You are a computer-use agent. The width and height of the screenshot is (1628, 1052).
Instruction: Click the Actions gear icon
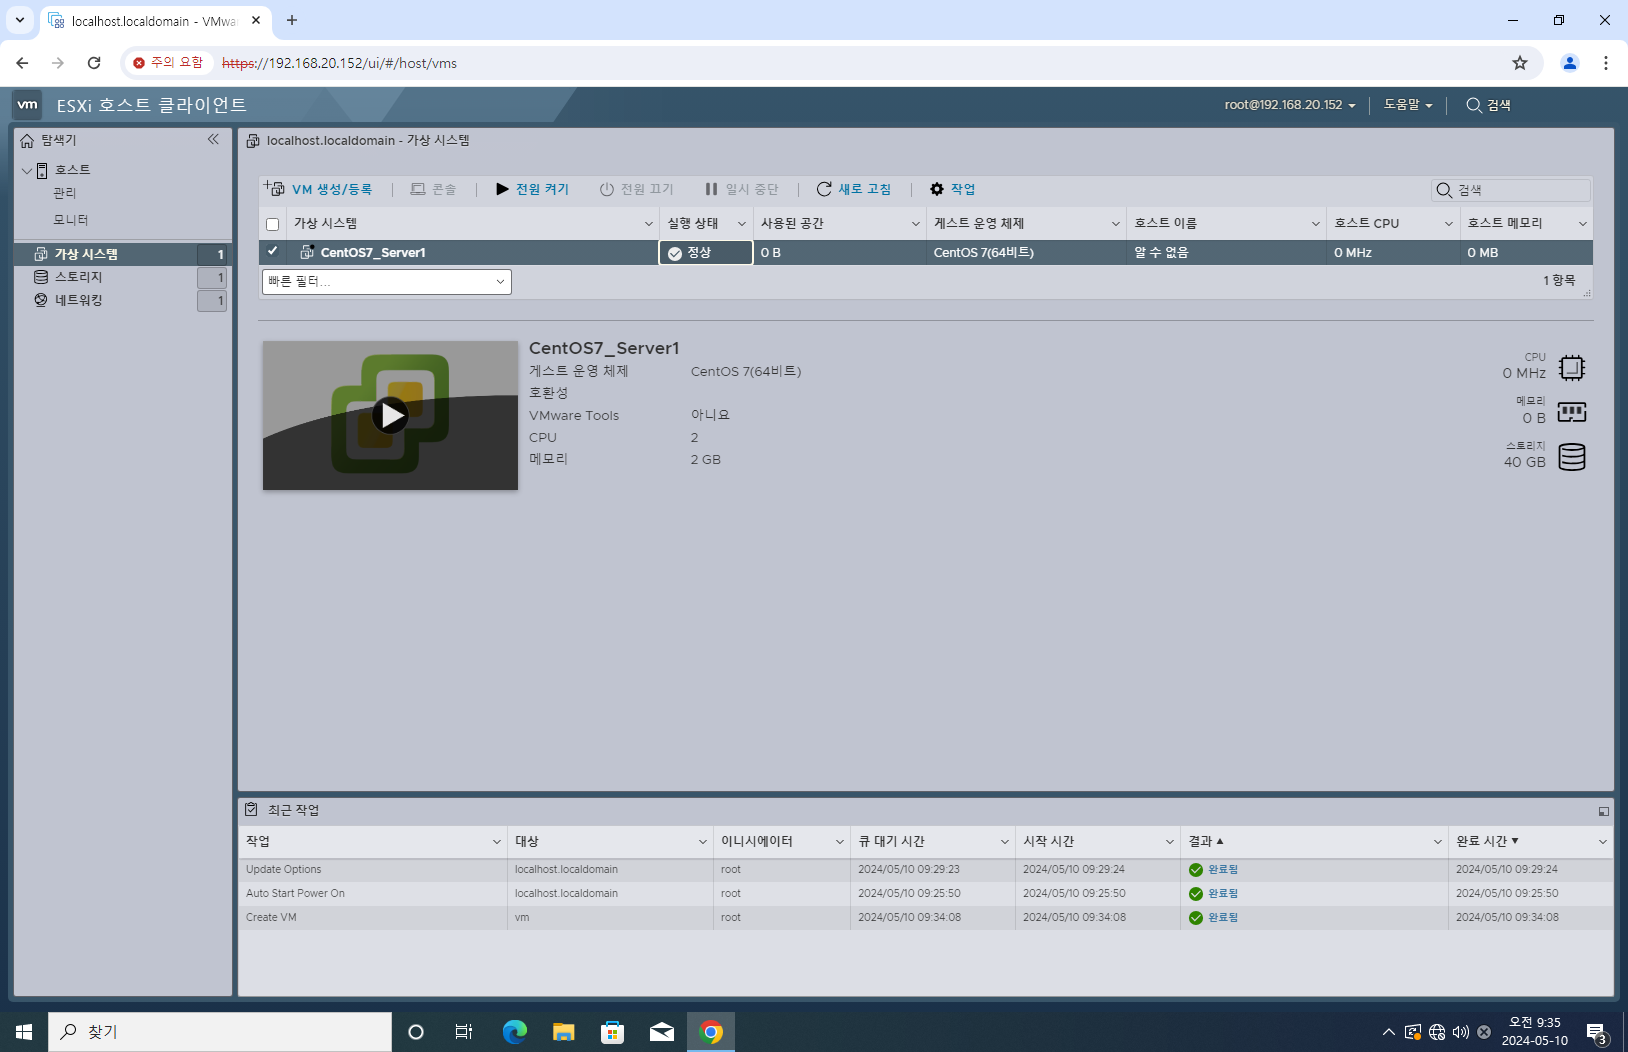[937, 189]
